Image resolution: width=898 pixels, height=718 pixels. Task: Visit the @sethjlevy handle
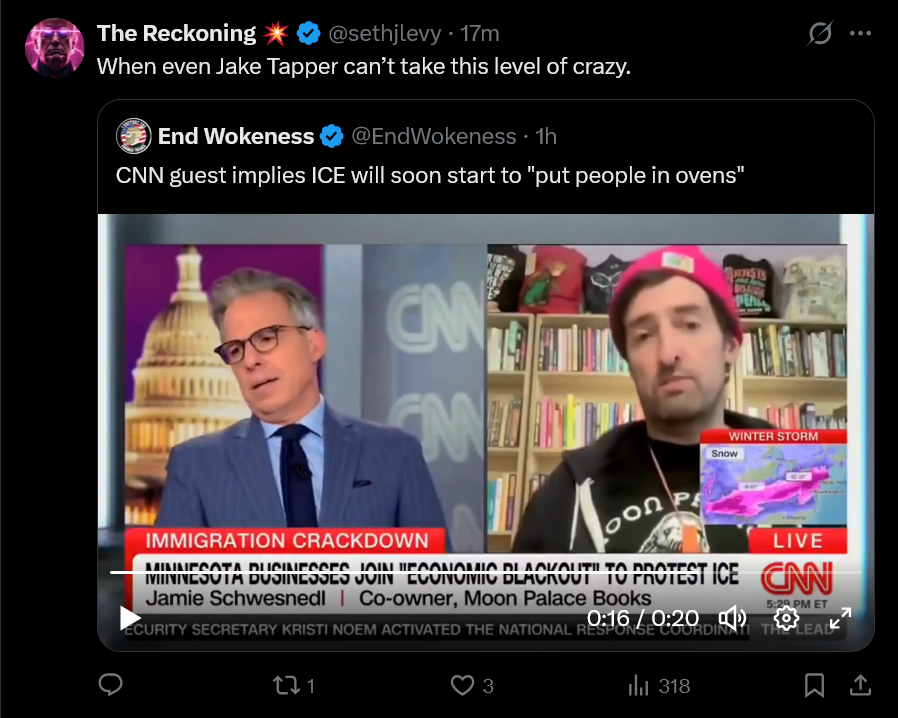384,34
